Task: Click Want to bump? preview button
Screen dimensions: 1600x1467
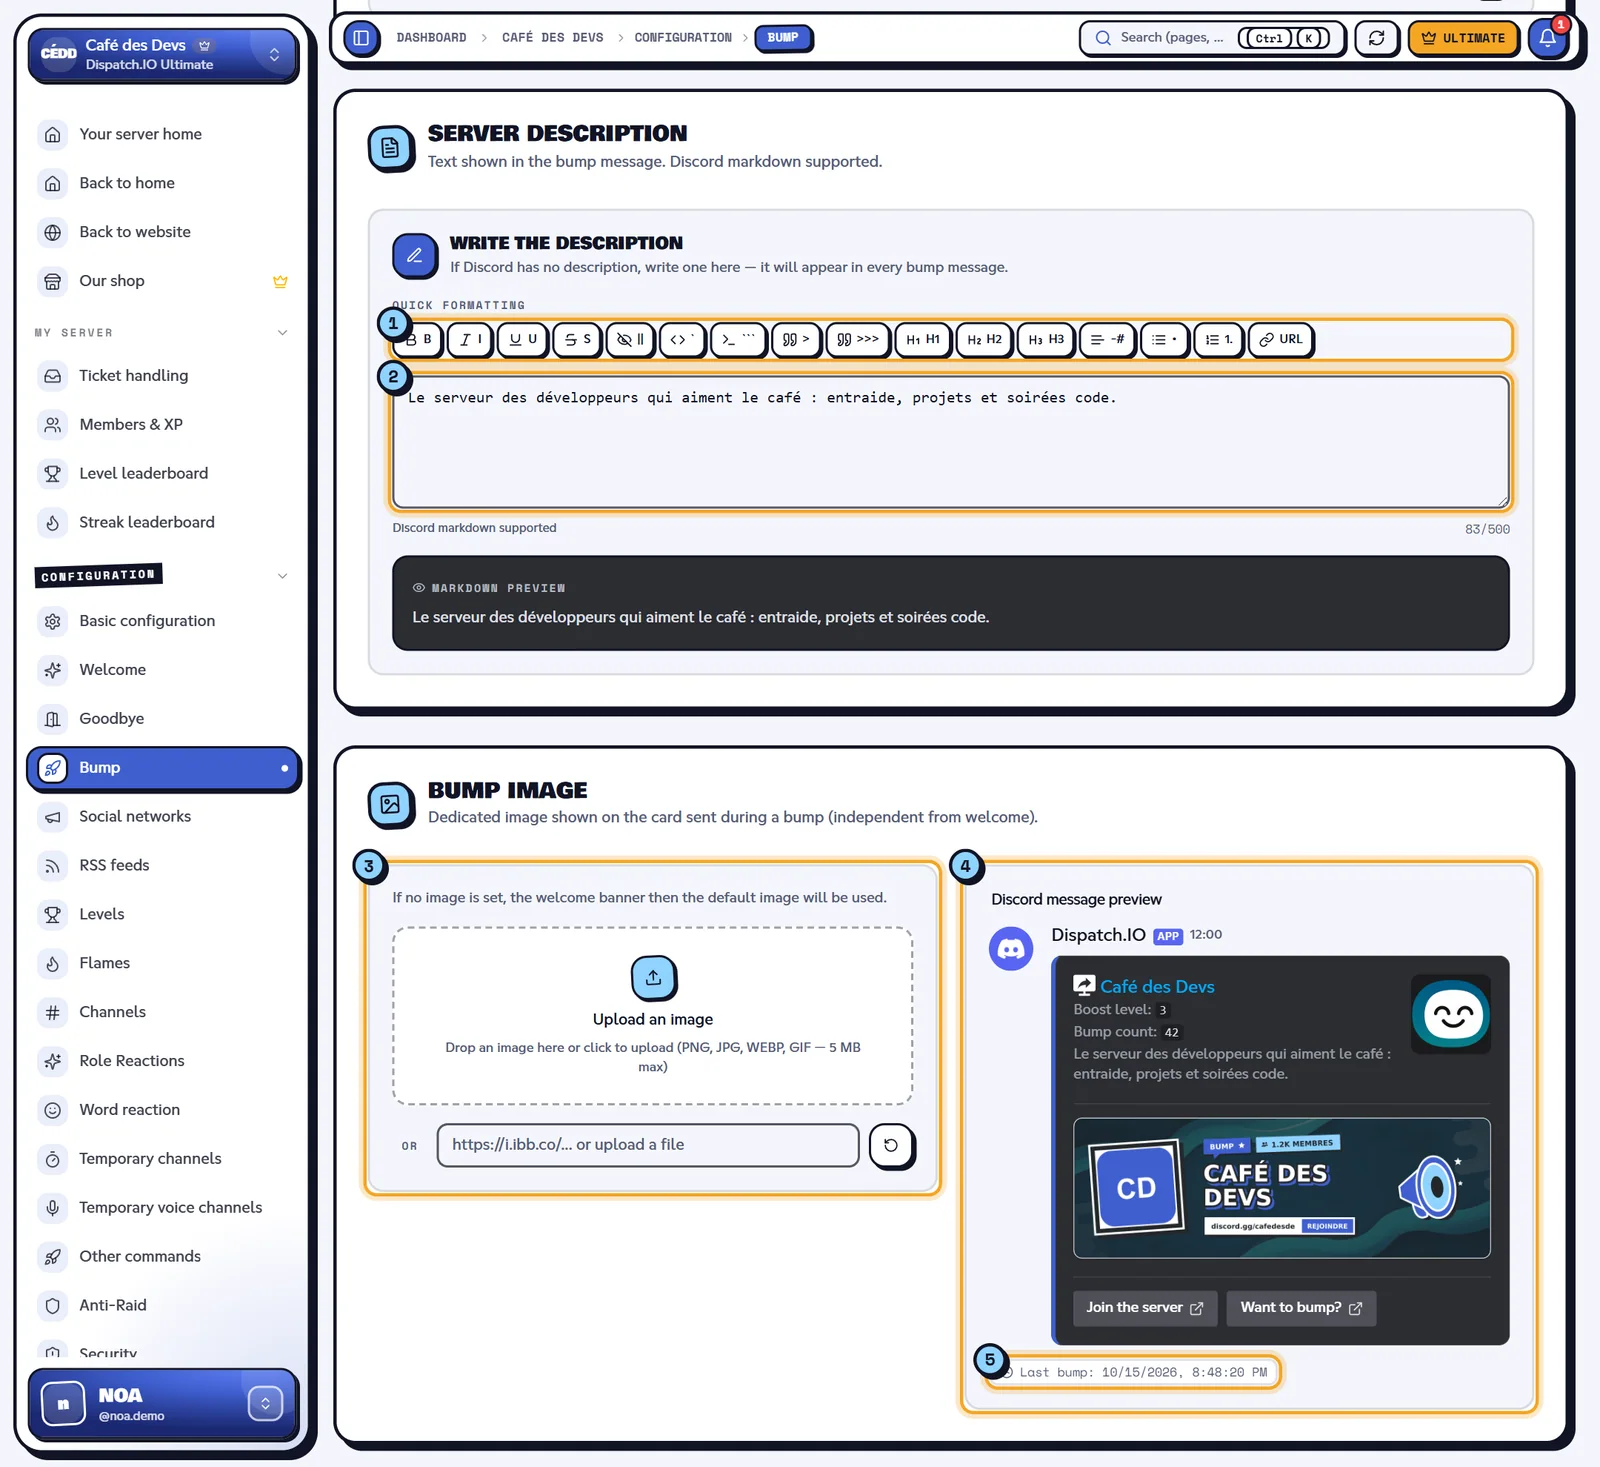Action: point(1301,1308)
